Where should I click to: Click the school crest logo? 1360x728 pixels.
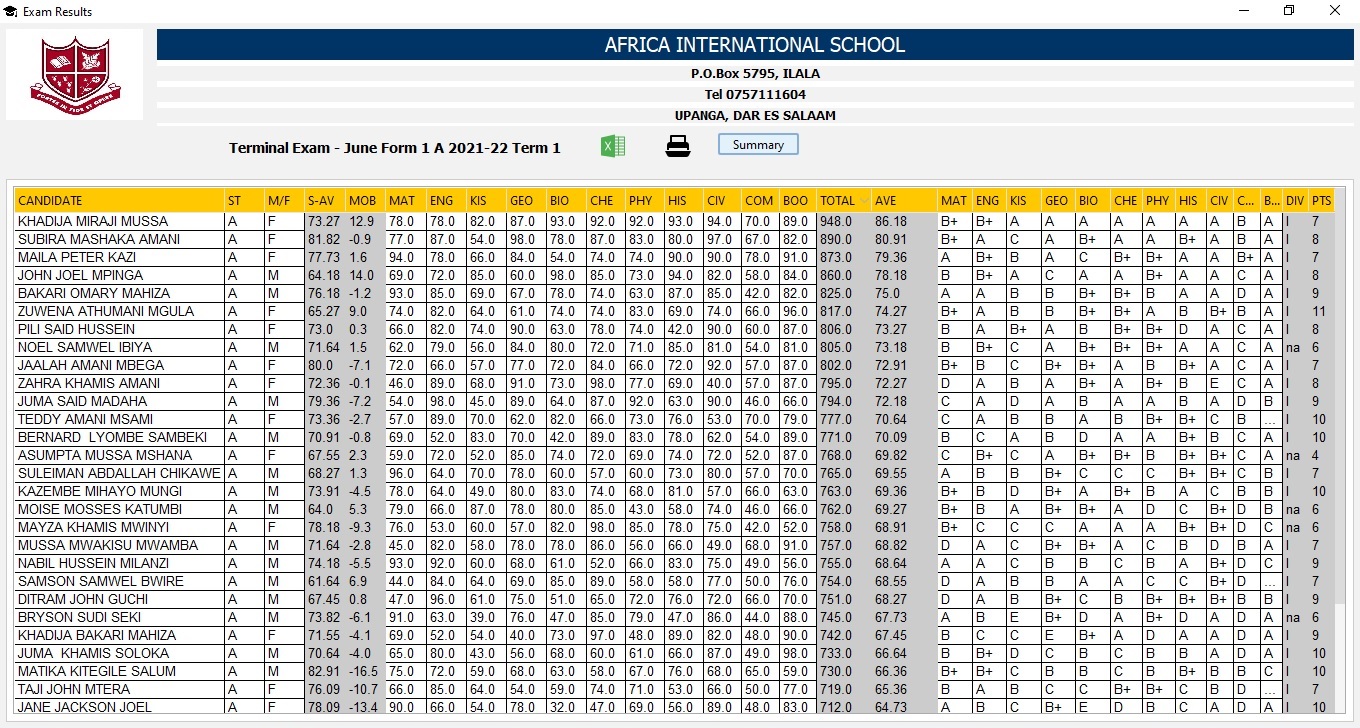[x=75, y=74]
